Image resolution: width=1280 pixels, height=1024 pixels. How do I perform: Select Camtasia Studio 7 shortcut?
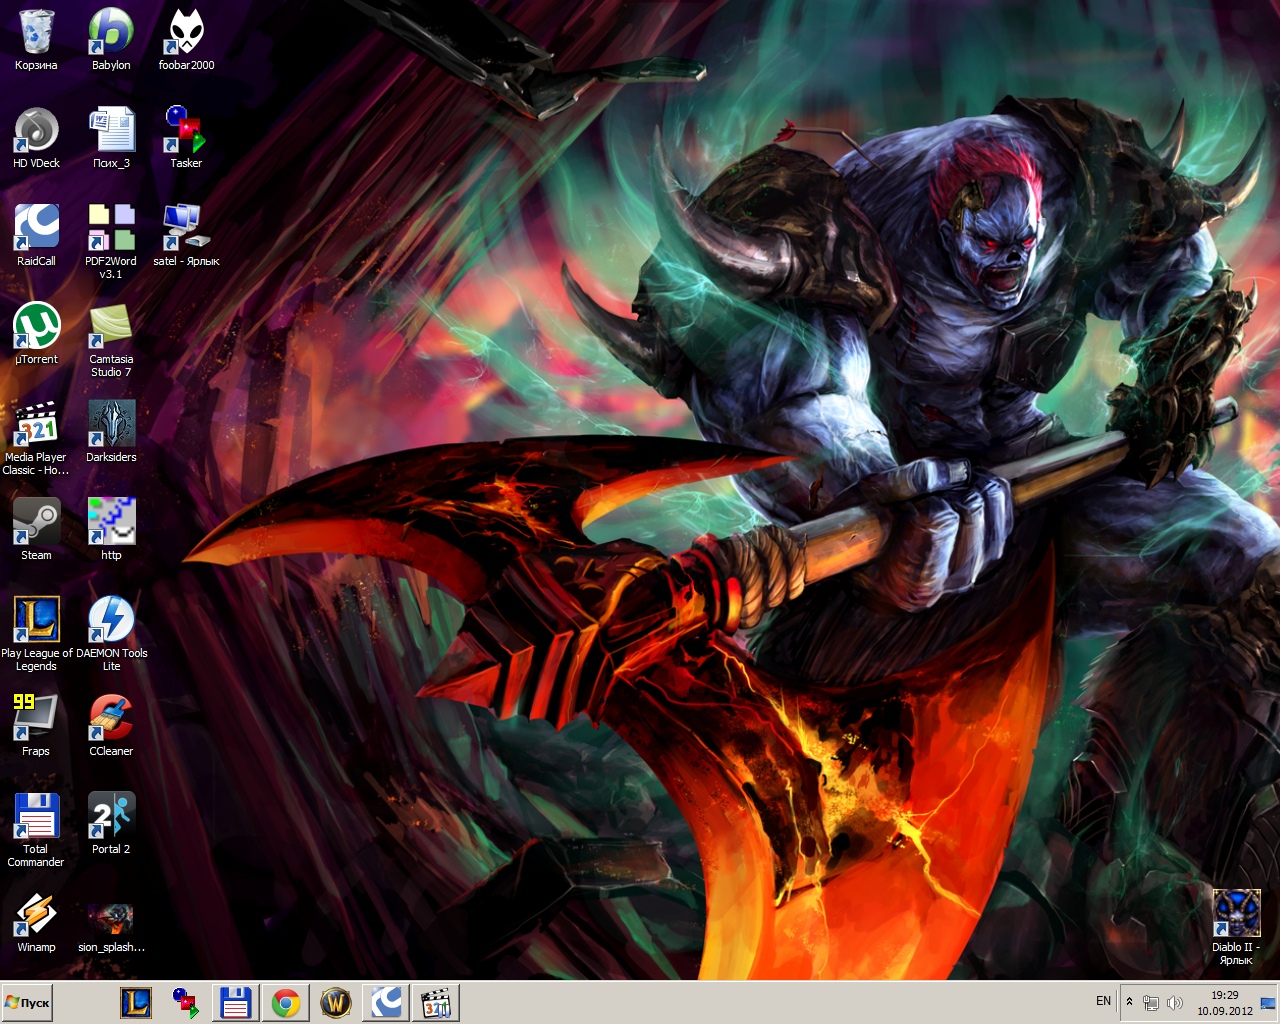point(111,340)
